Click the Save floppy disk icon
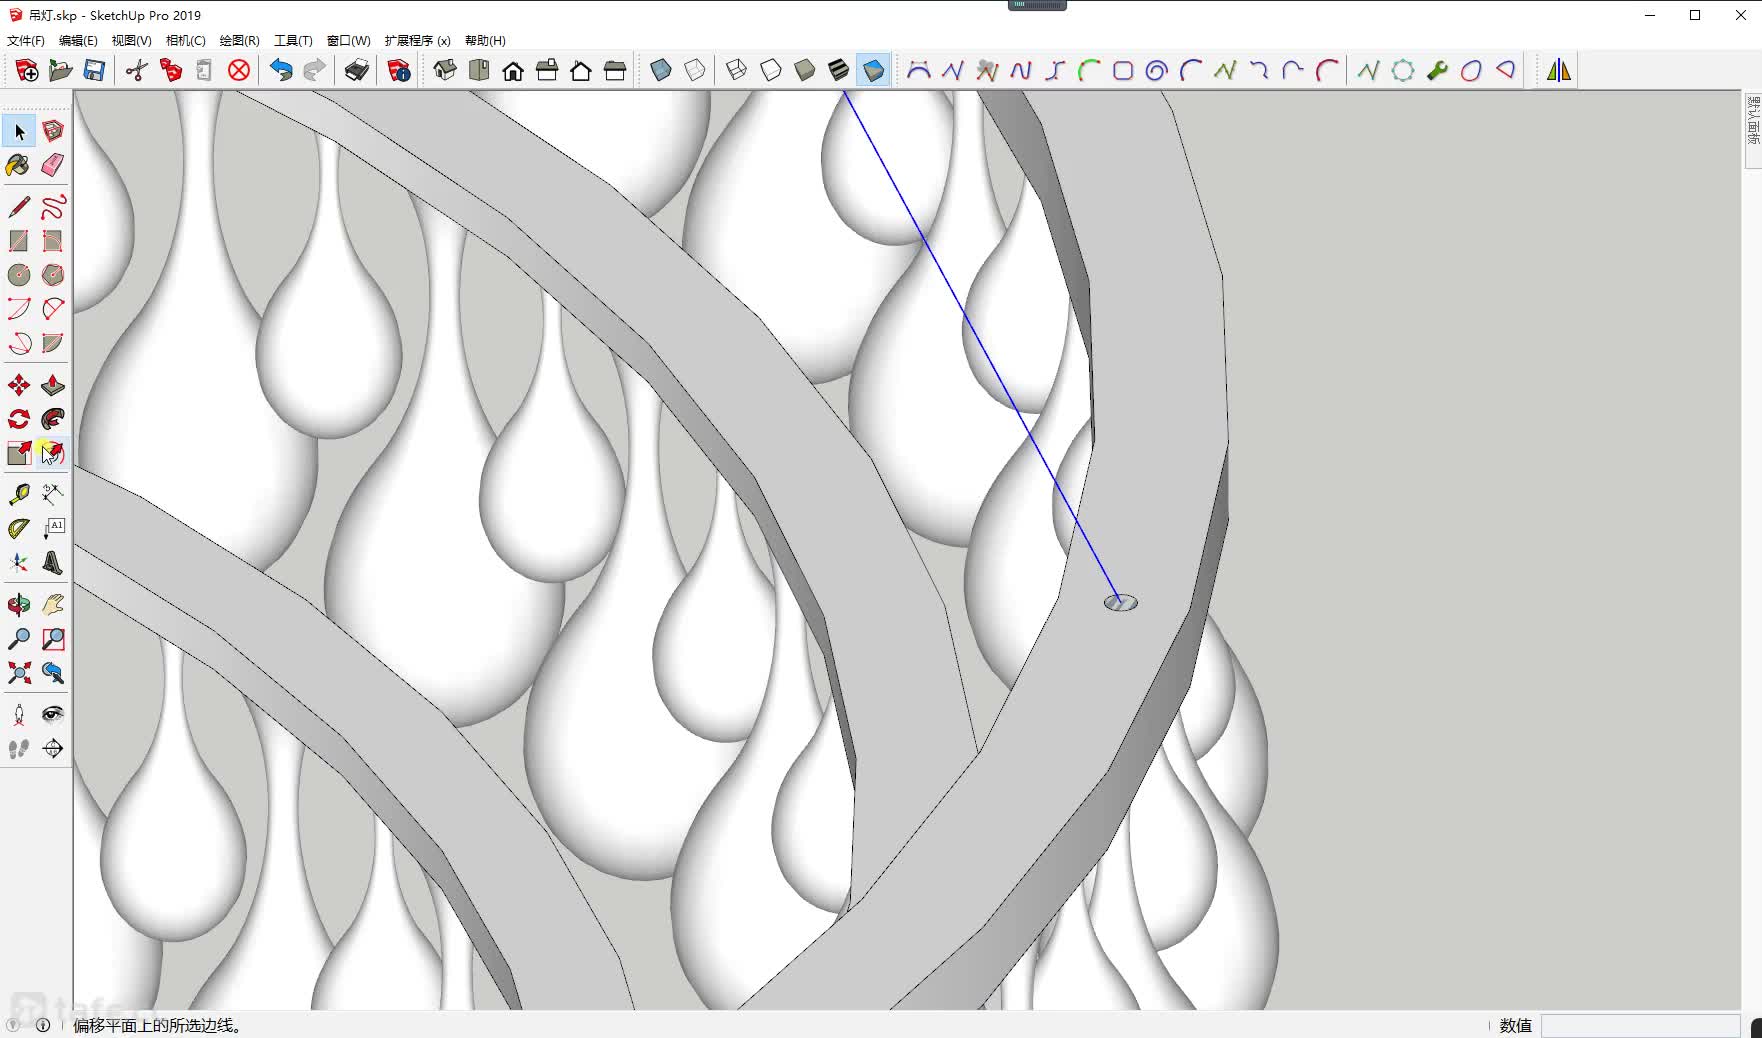 pos(94,70)
